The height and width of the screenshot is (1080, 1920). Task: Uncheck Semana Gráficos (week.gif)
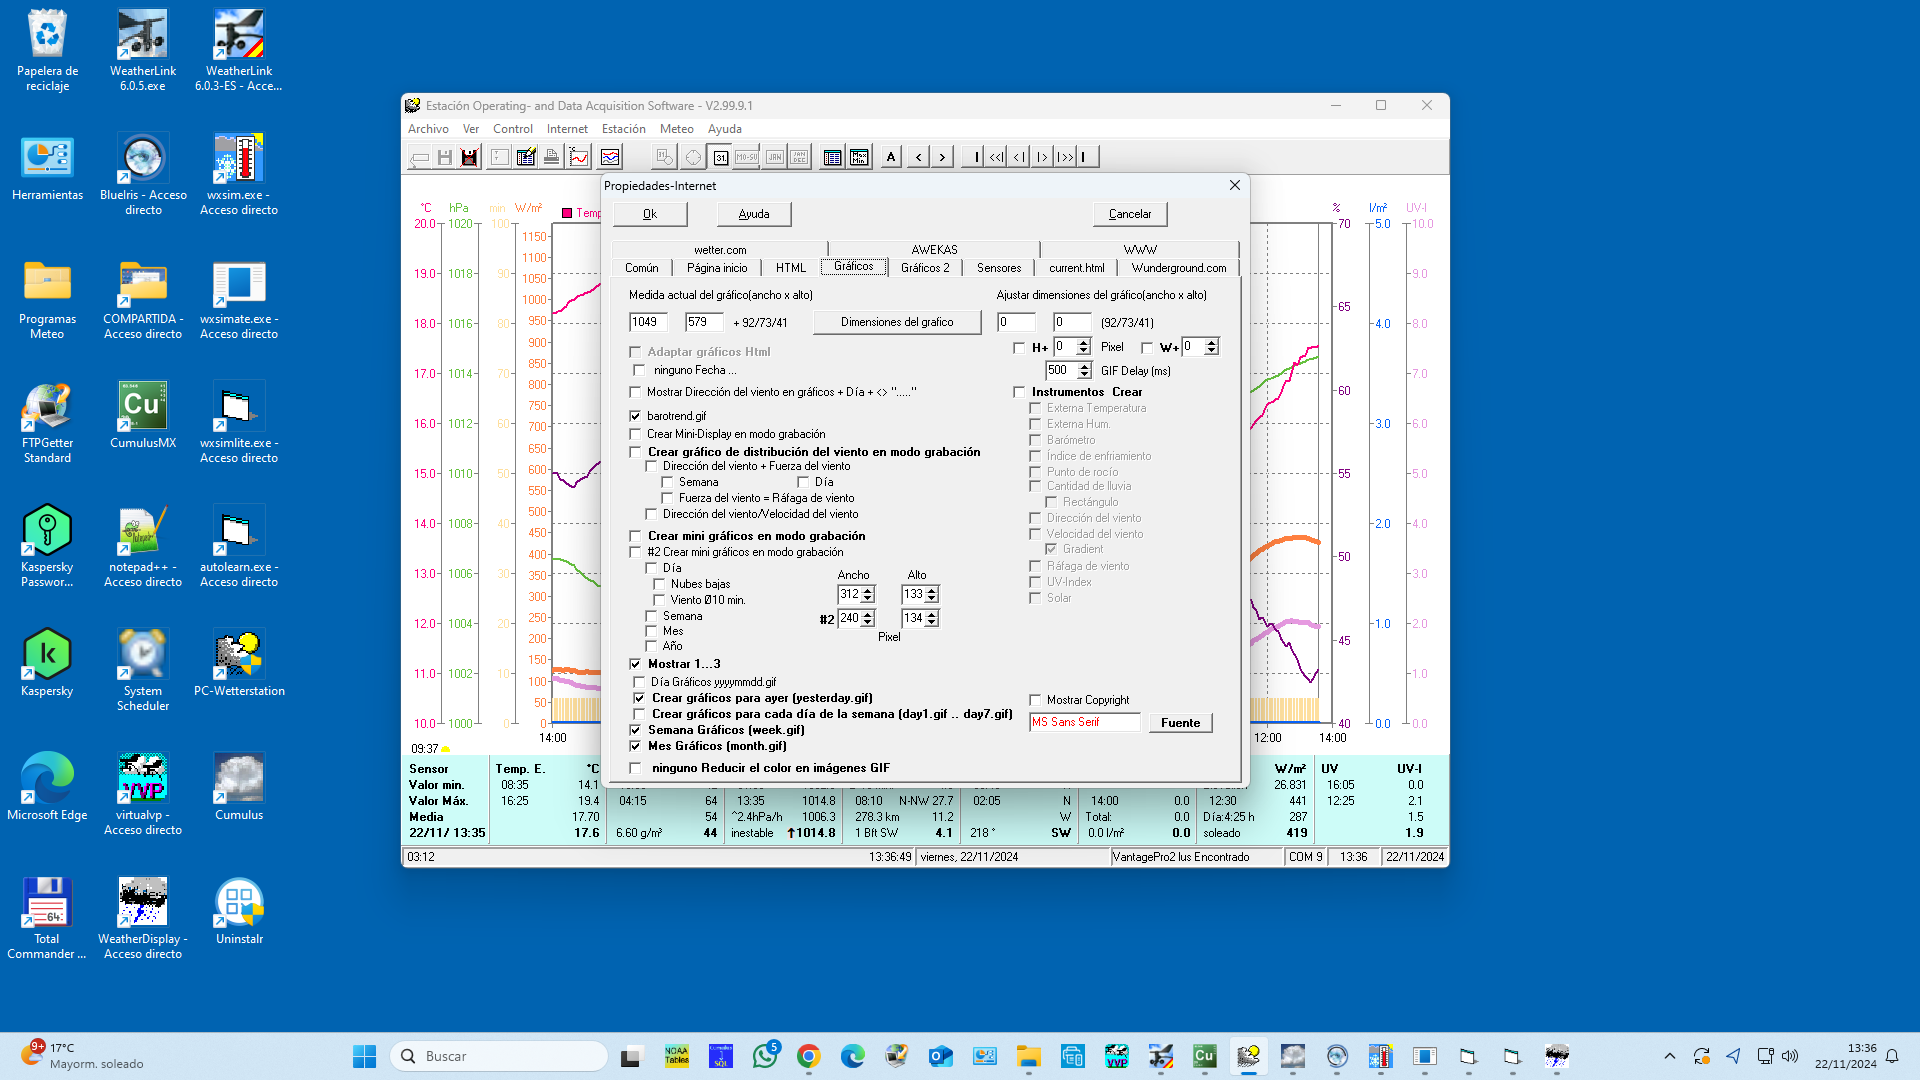coord(635,730)
